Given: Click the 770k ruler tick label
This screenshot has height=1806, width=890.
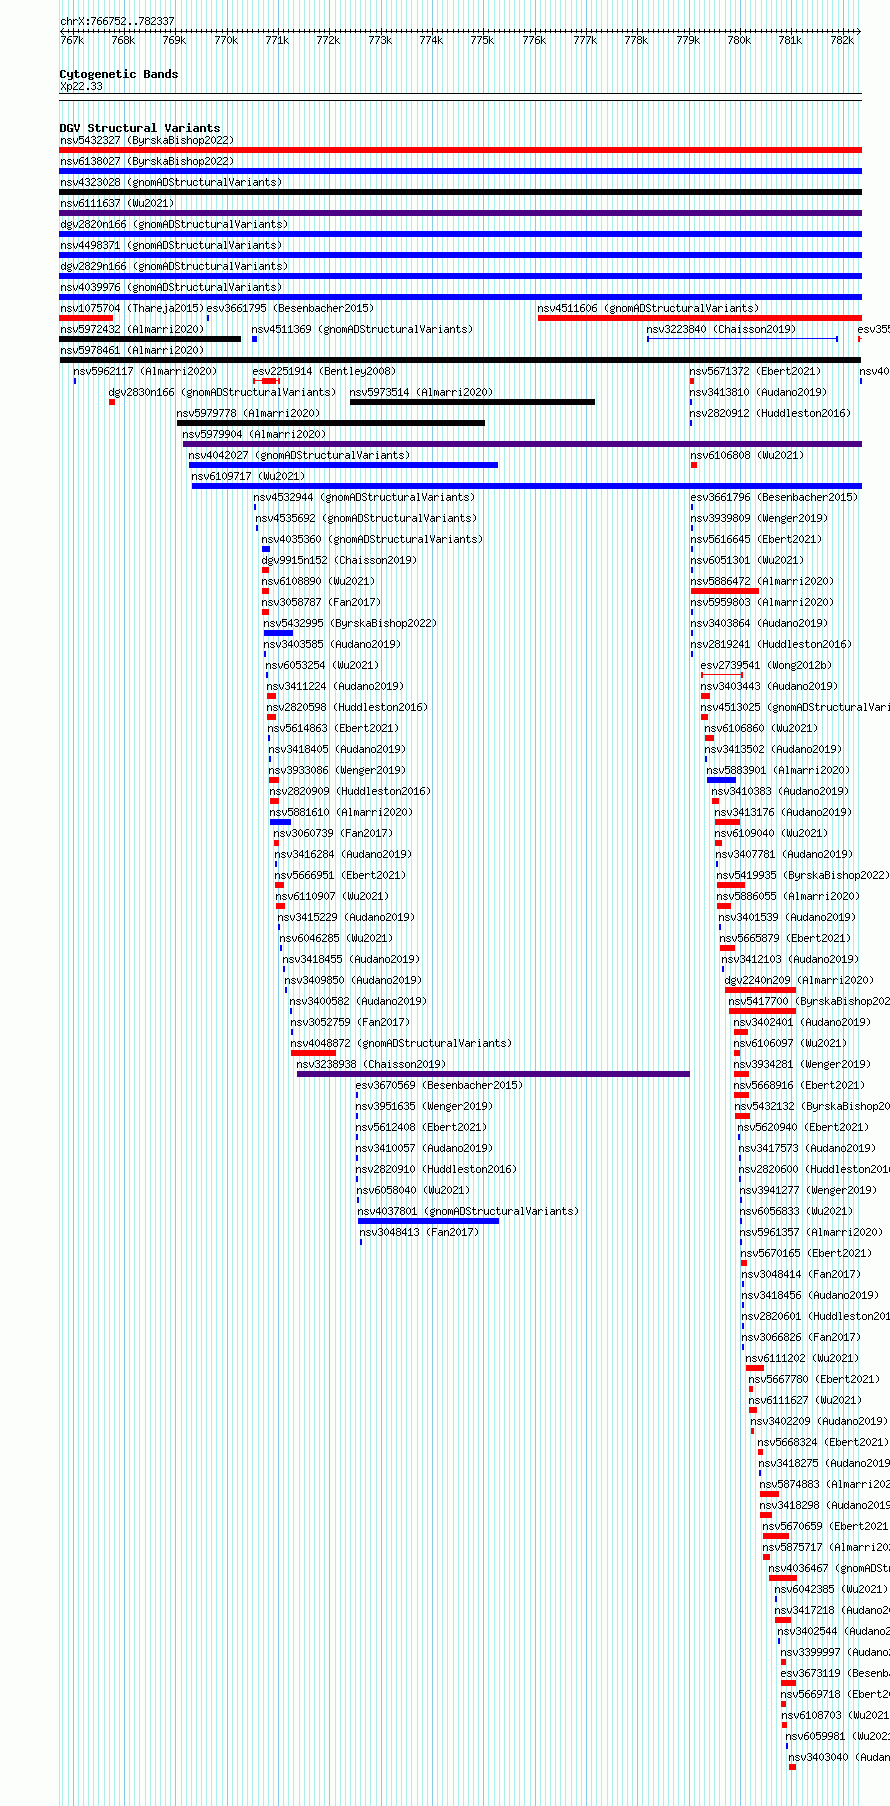Looking at the screenshot, I should [x=226, y=40].
